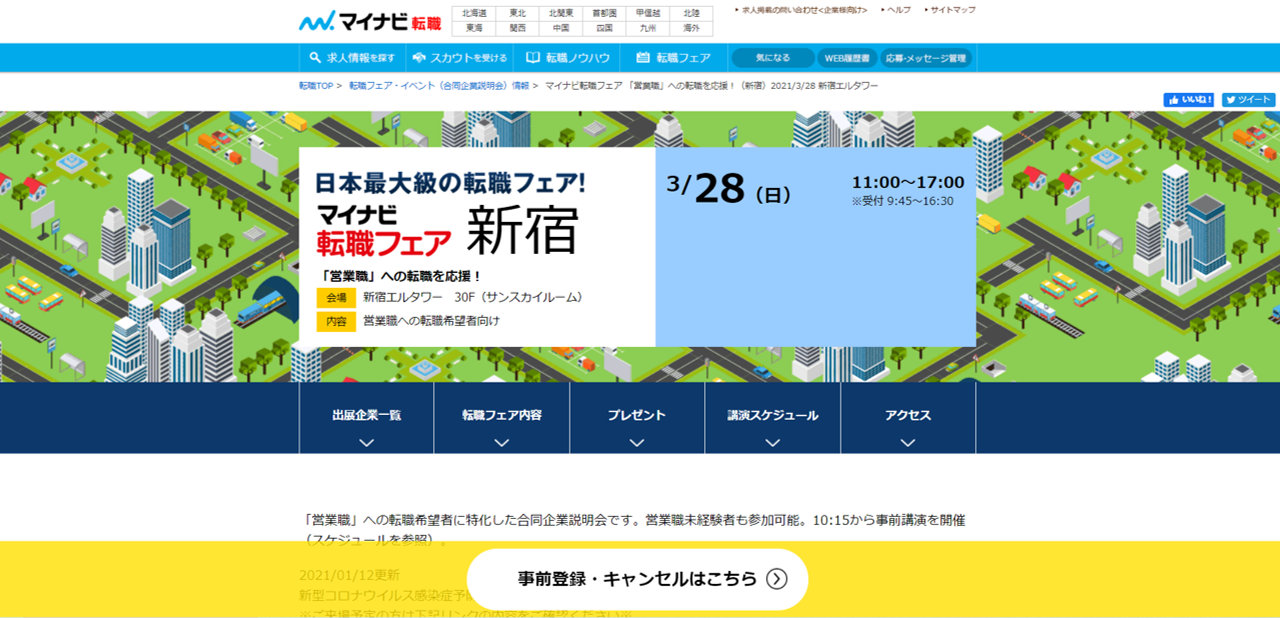
Task: Like the page with the いいね! button
Action: pyautogui.click(x=1189, y=100)
